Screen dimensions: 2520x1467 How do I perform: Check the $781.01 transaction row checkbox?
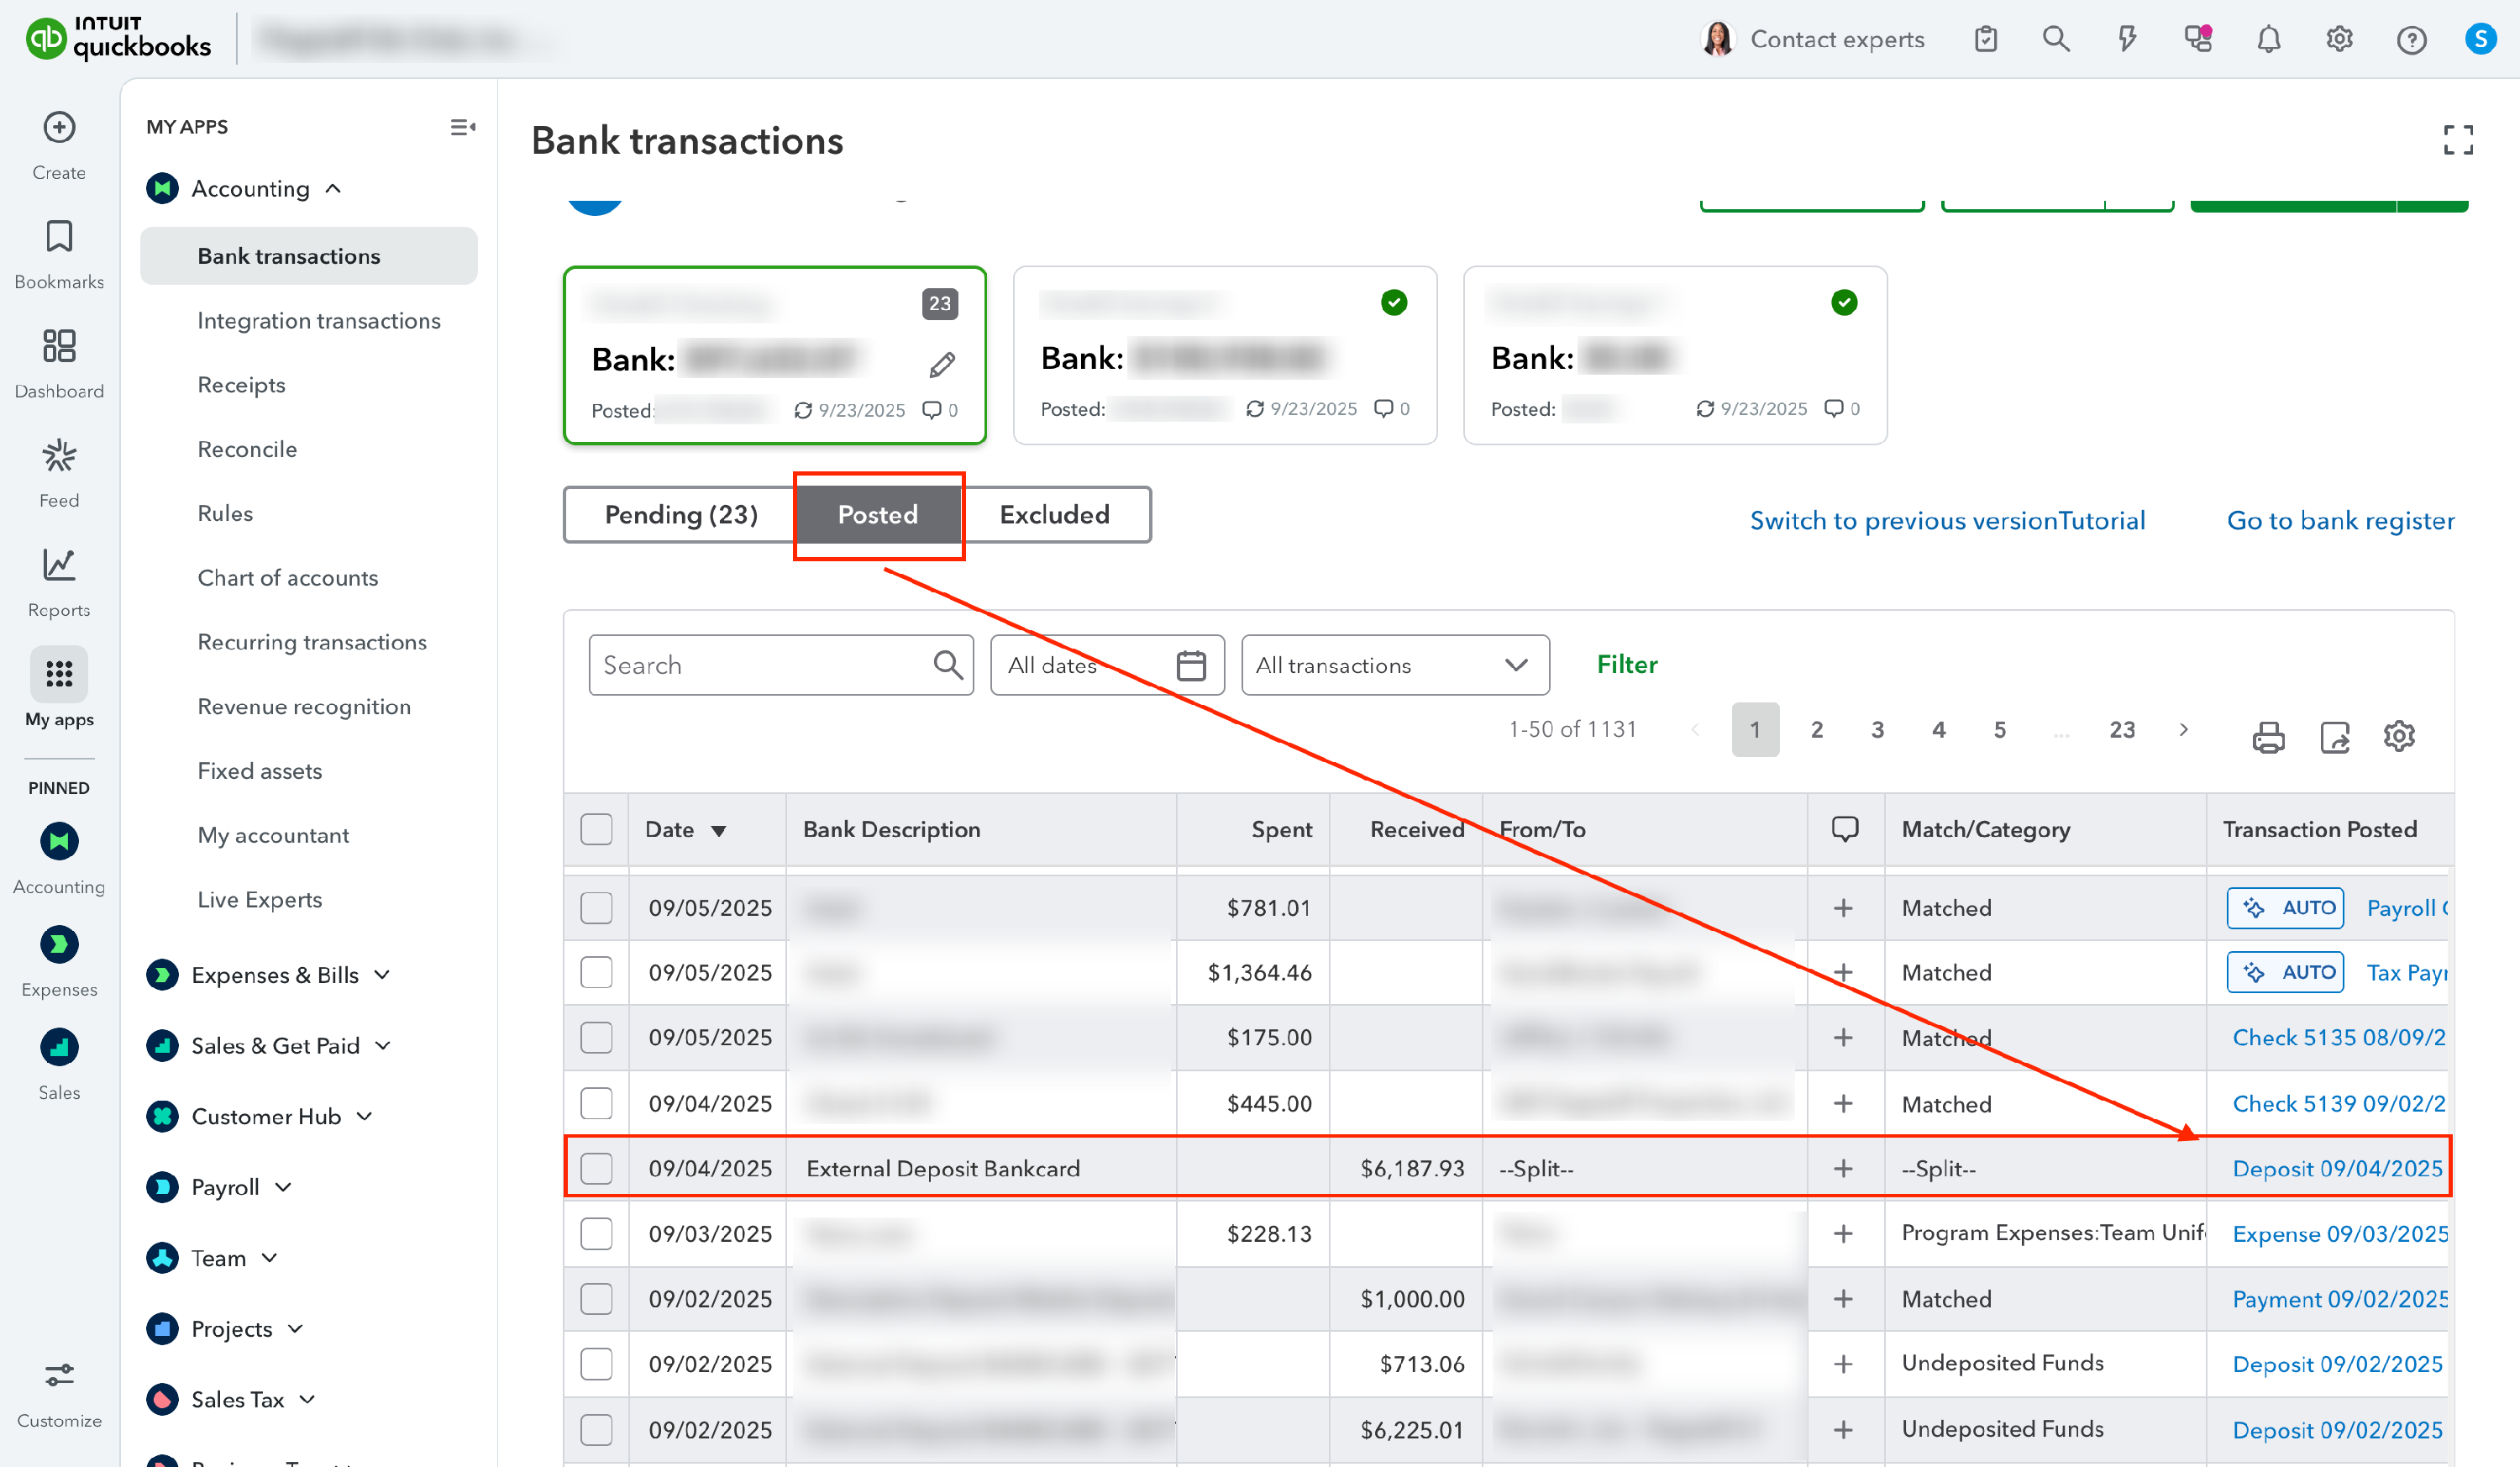[596, 908]
